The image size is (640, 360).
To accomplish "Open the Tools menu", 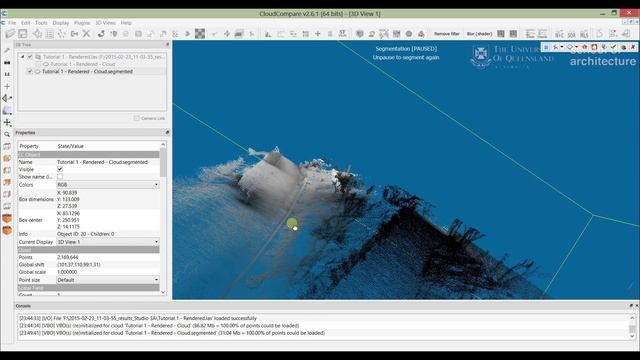I will tap(41, 23).
